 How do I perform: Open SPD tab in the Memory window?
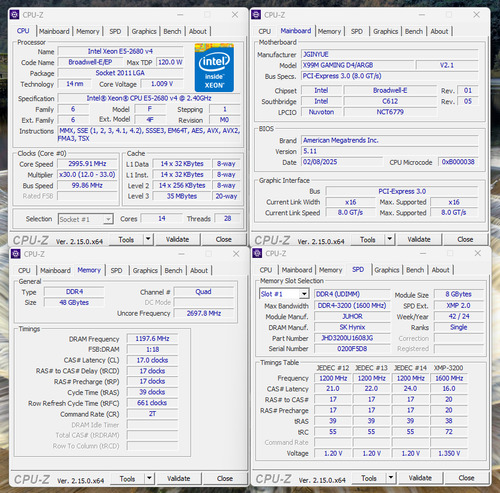click(x=116, y=270)
